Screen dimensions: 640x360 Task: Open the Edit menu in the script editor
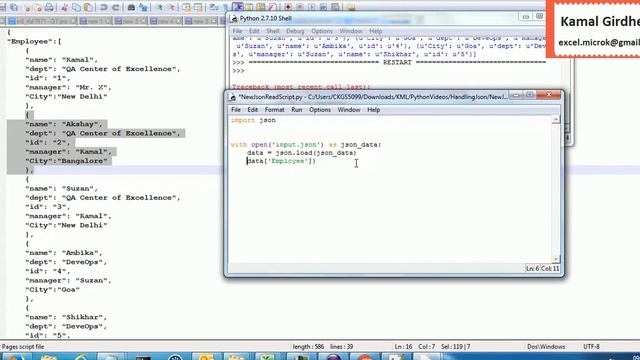point(252,110)
